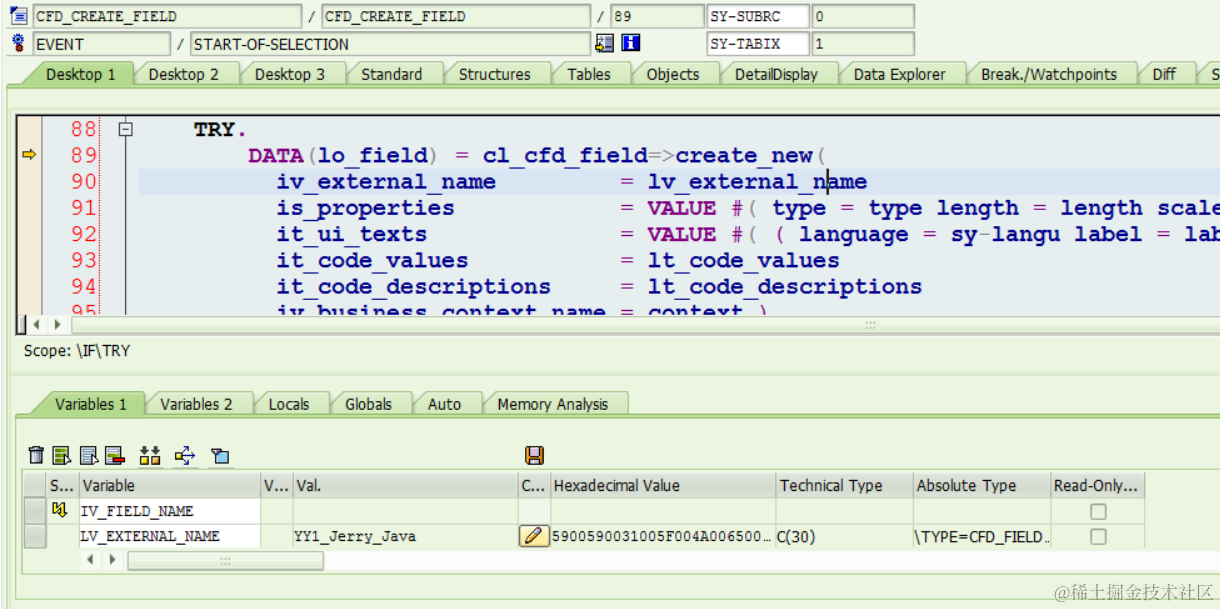The height and width of the screenshot is (609, 1220).
Task: Click the second CFD_CREATE_FIELD include field
Action: [456, 16]
